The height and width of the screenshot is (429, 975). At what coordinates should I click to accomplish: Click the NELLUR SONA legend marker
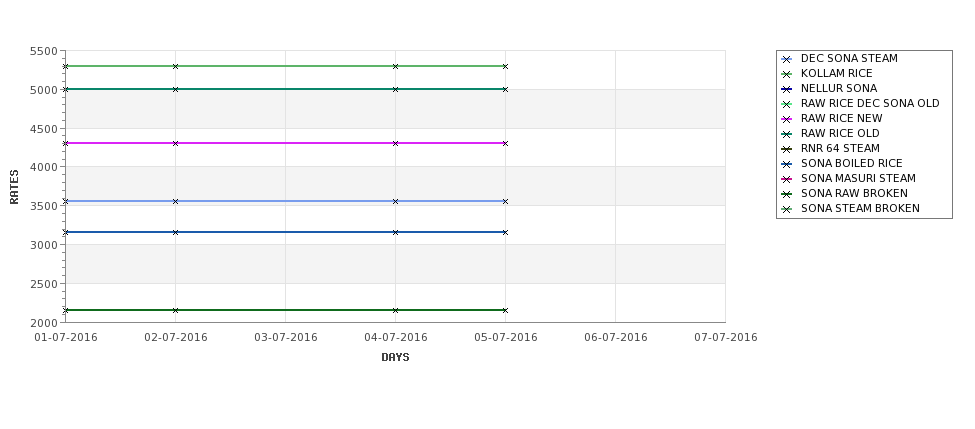(x=787, y=89)
